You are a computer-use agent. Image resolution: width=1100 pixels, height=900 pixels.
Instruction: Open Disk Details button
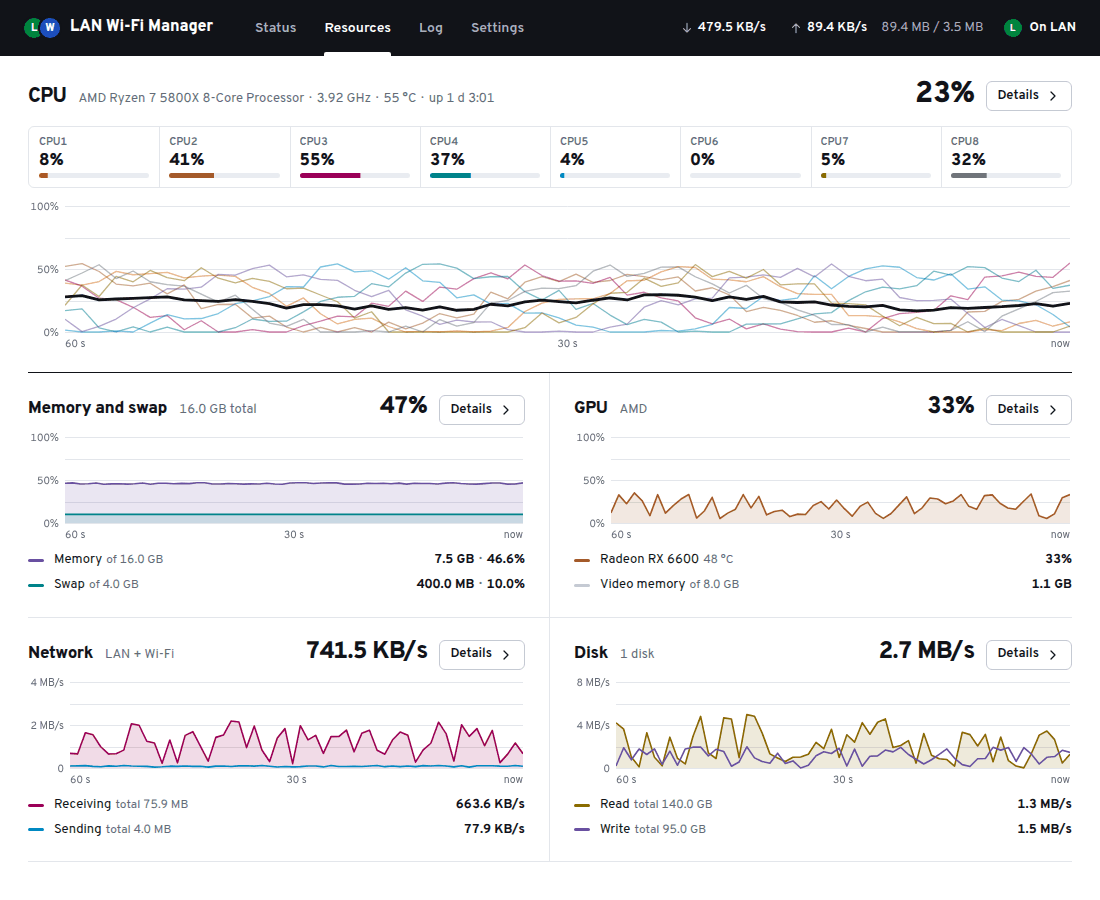(x=1028, y=654)
